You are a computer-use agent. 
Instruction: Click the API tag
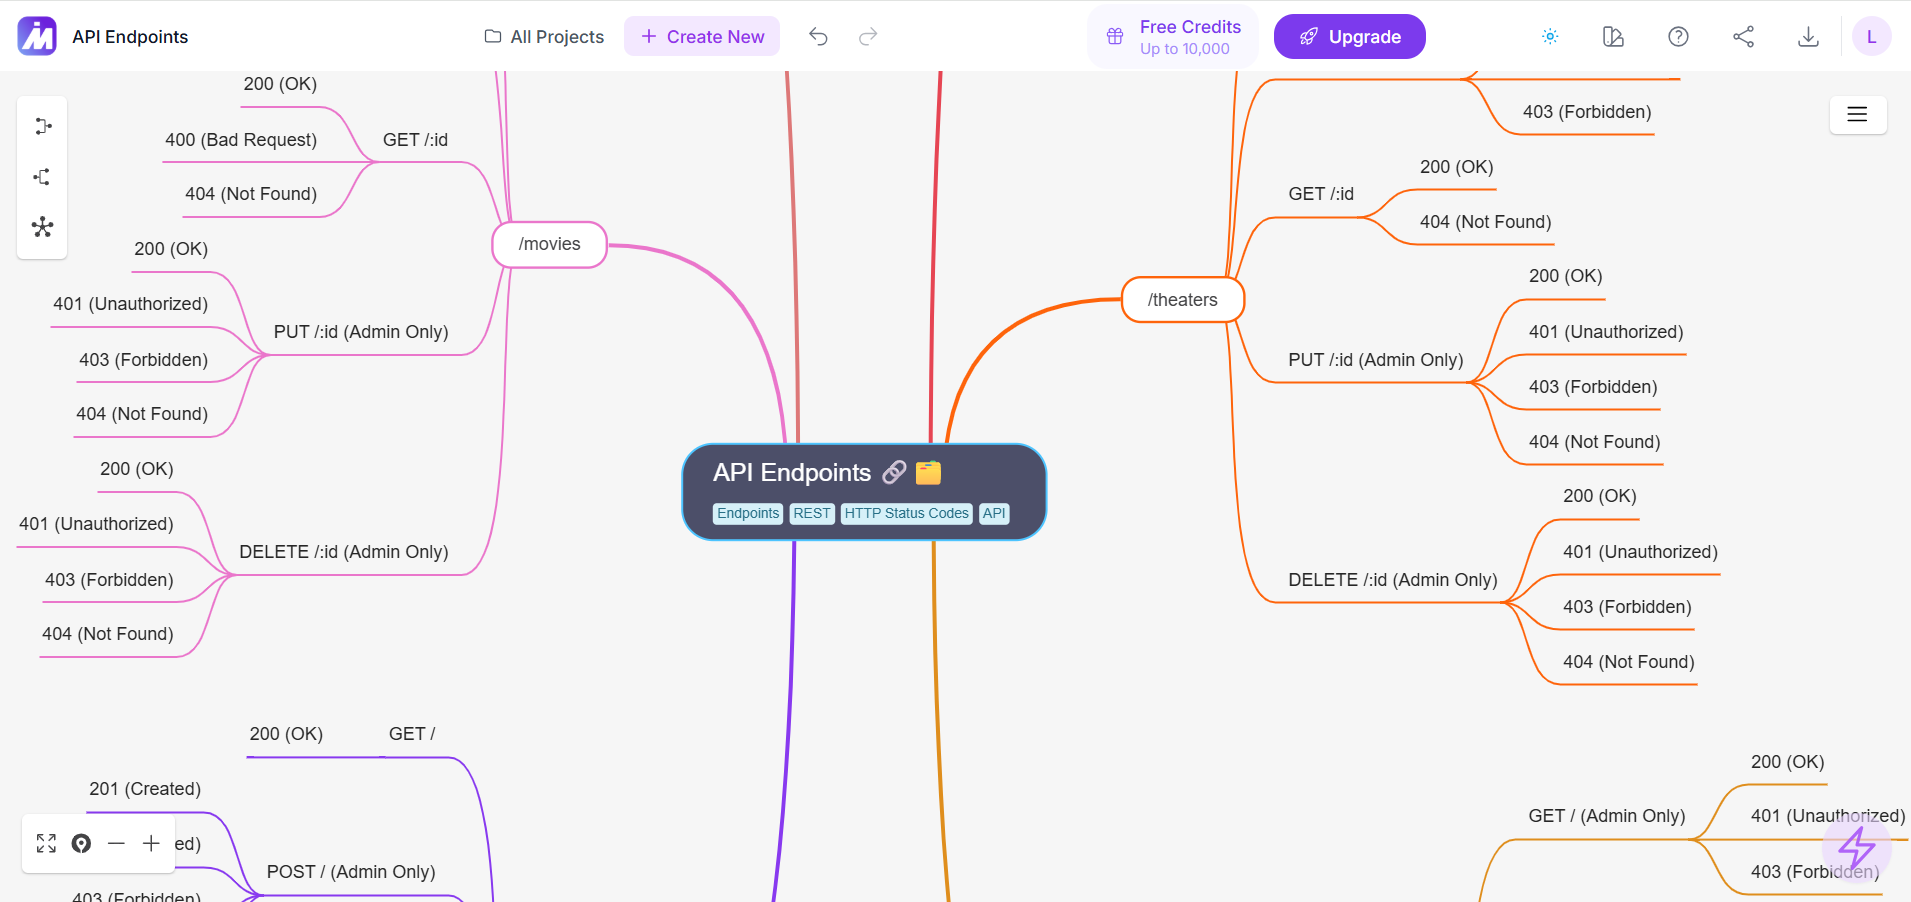tap(994, 513)
